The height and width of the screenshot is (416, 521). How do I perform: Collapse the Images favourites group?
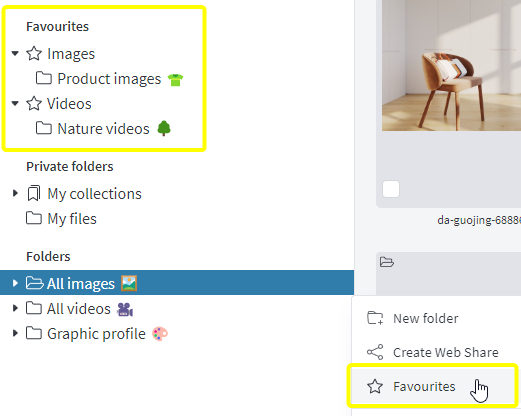pyautogui.click(x=15, y=53)
